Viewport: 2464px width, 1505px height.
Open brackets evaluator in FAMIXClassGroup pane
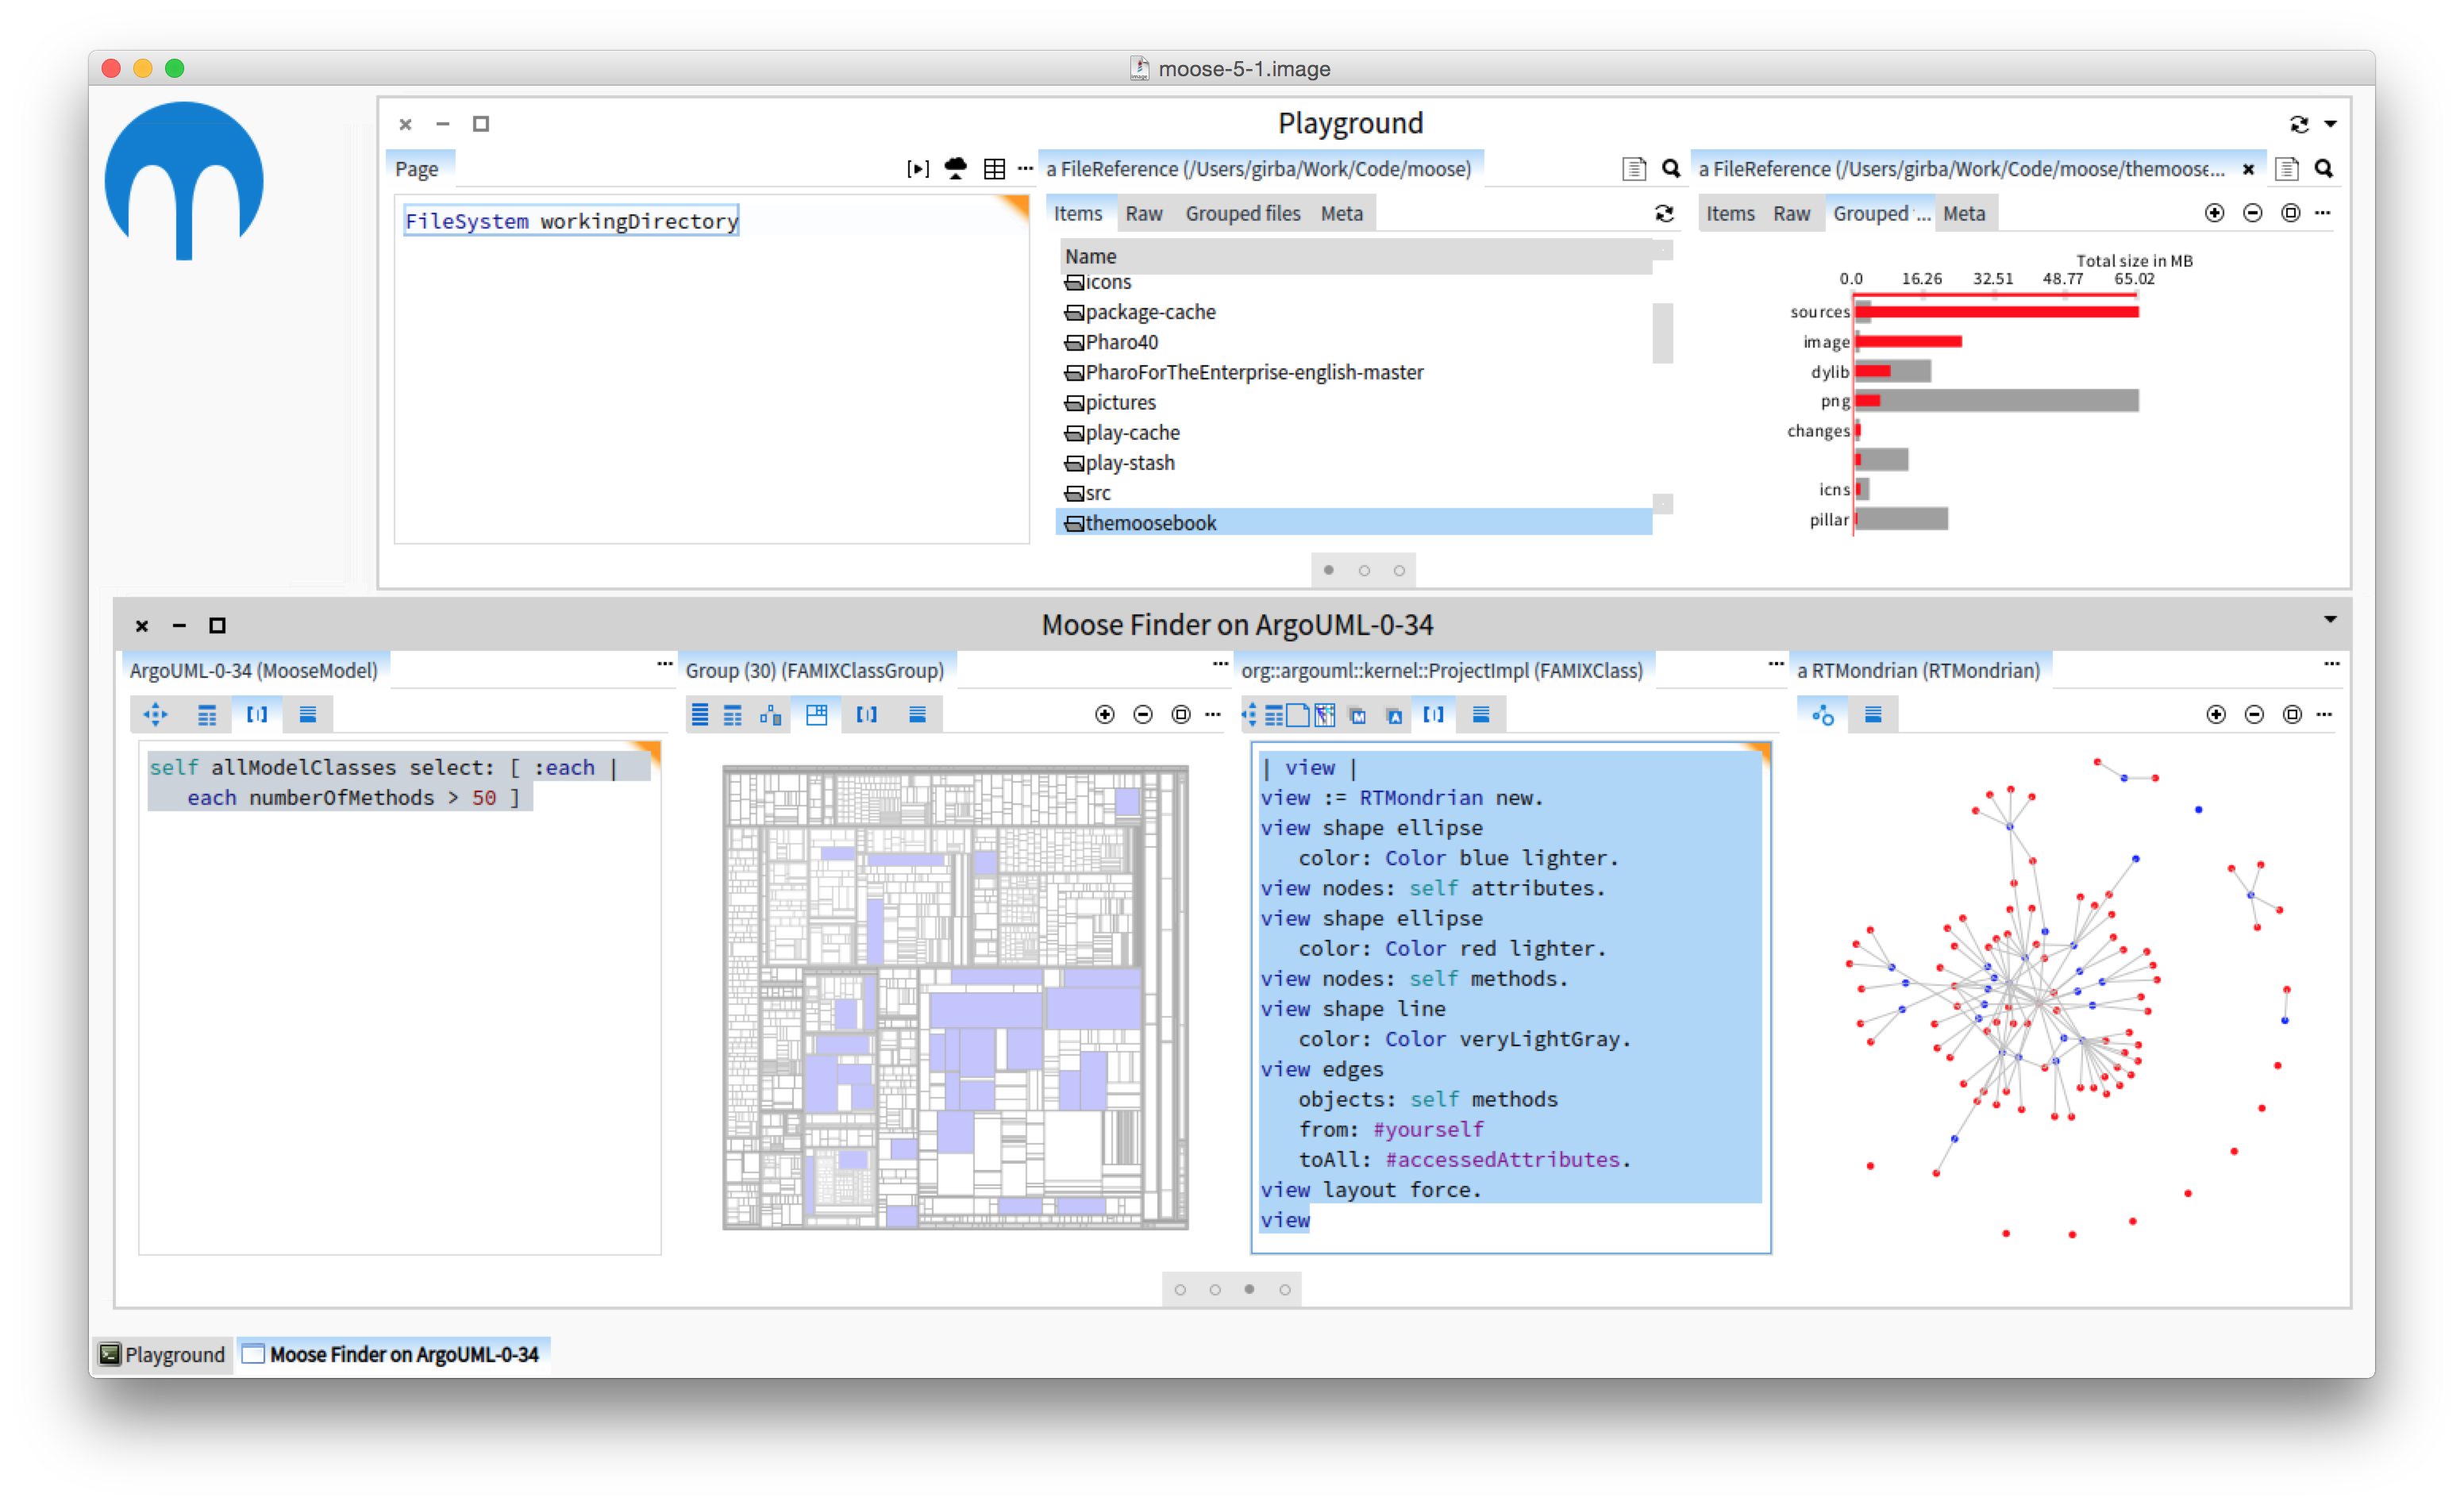(866, 714)
